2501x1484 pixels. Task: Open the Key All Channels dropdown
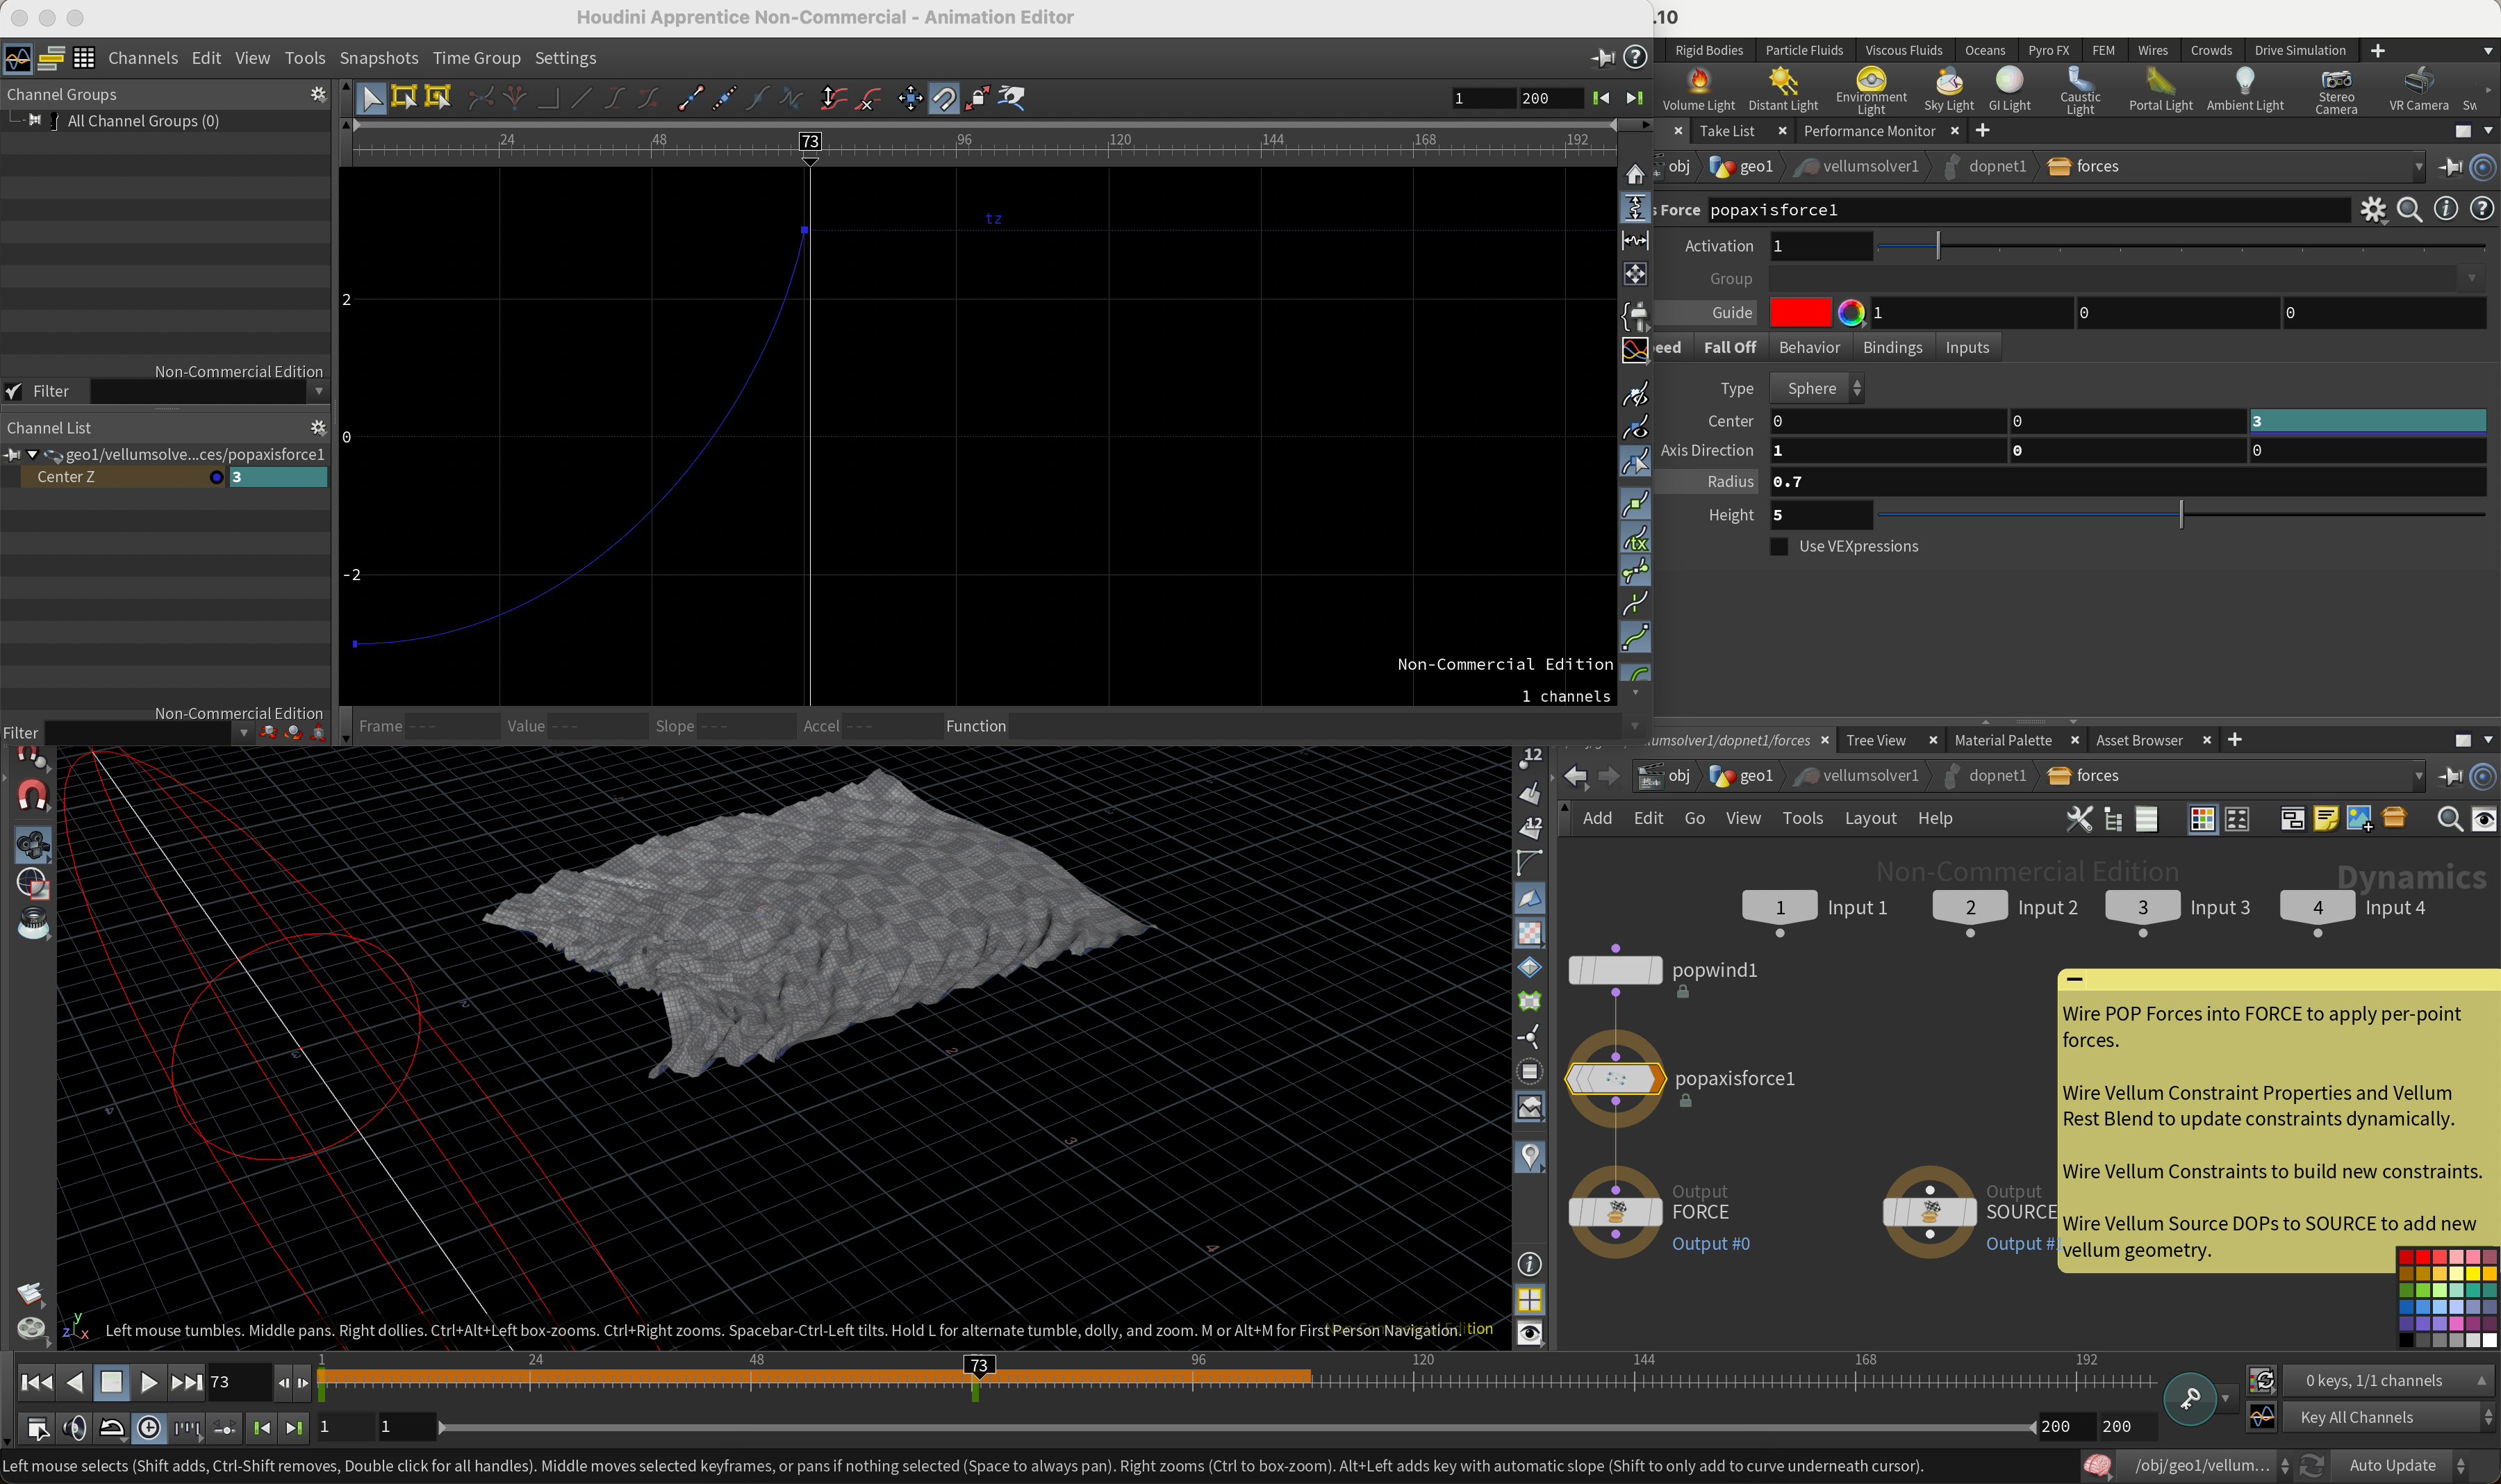[2368, 1417]
